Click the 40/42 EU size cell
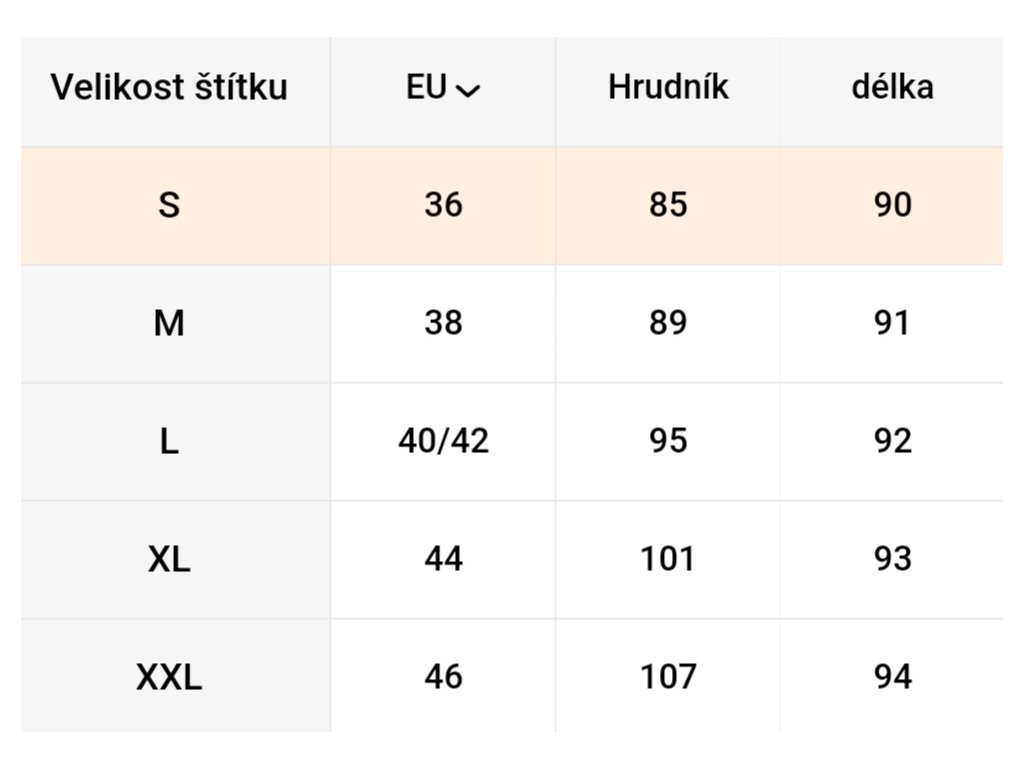The height and width of the screenshot is (768, 1024). point(443,442)
